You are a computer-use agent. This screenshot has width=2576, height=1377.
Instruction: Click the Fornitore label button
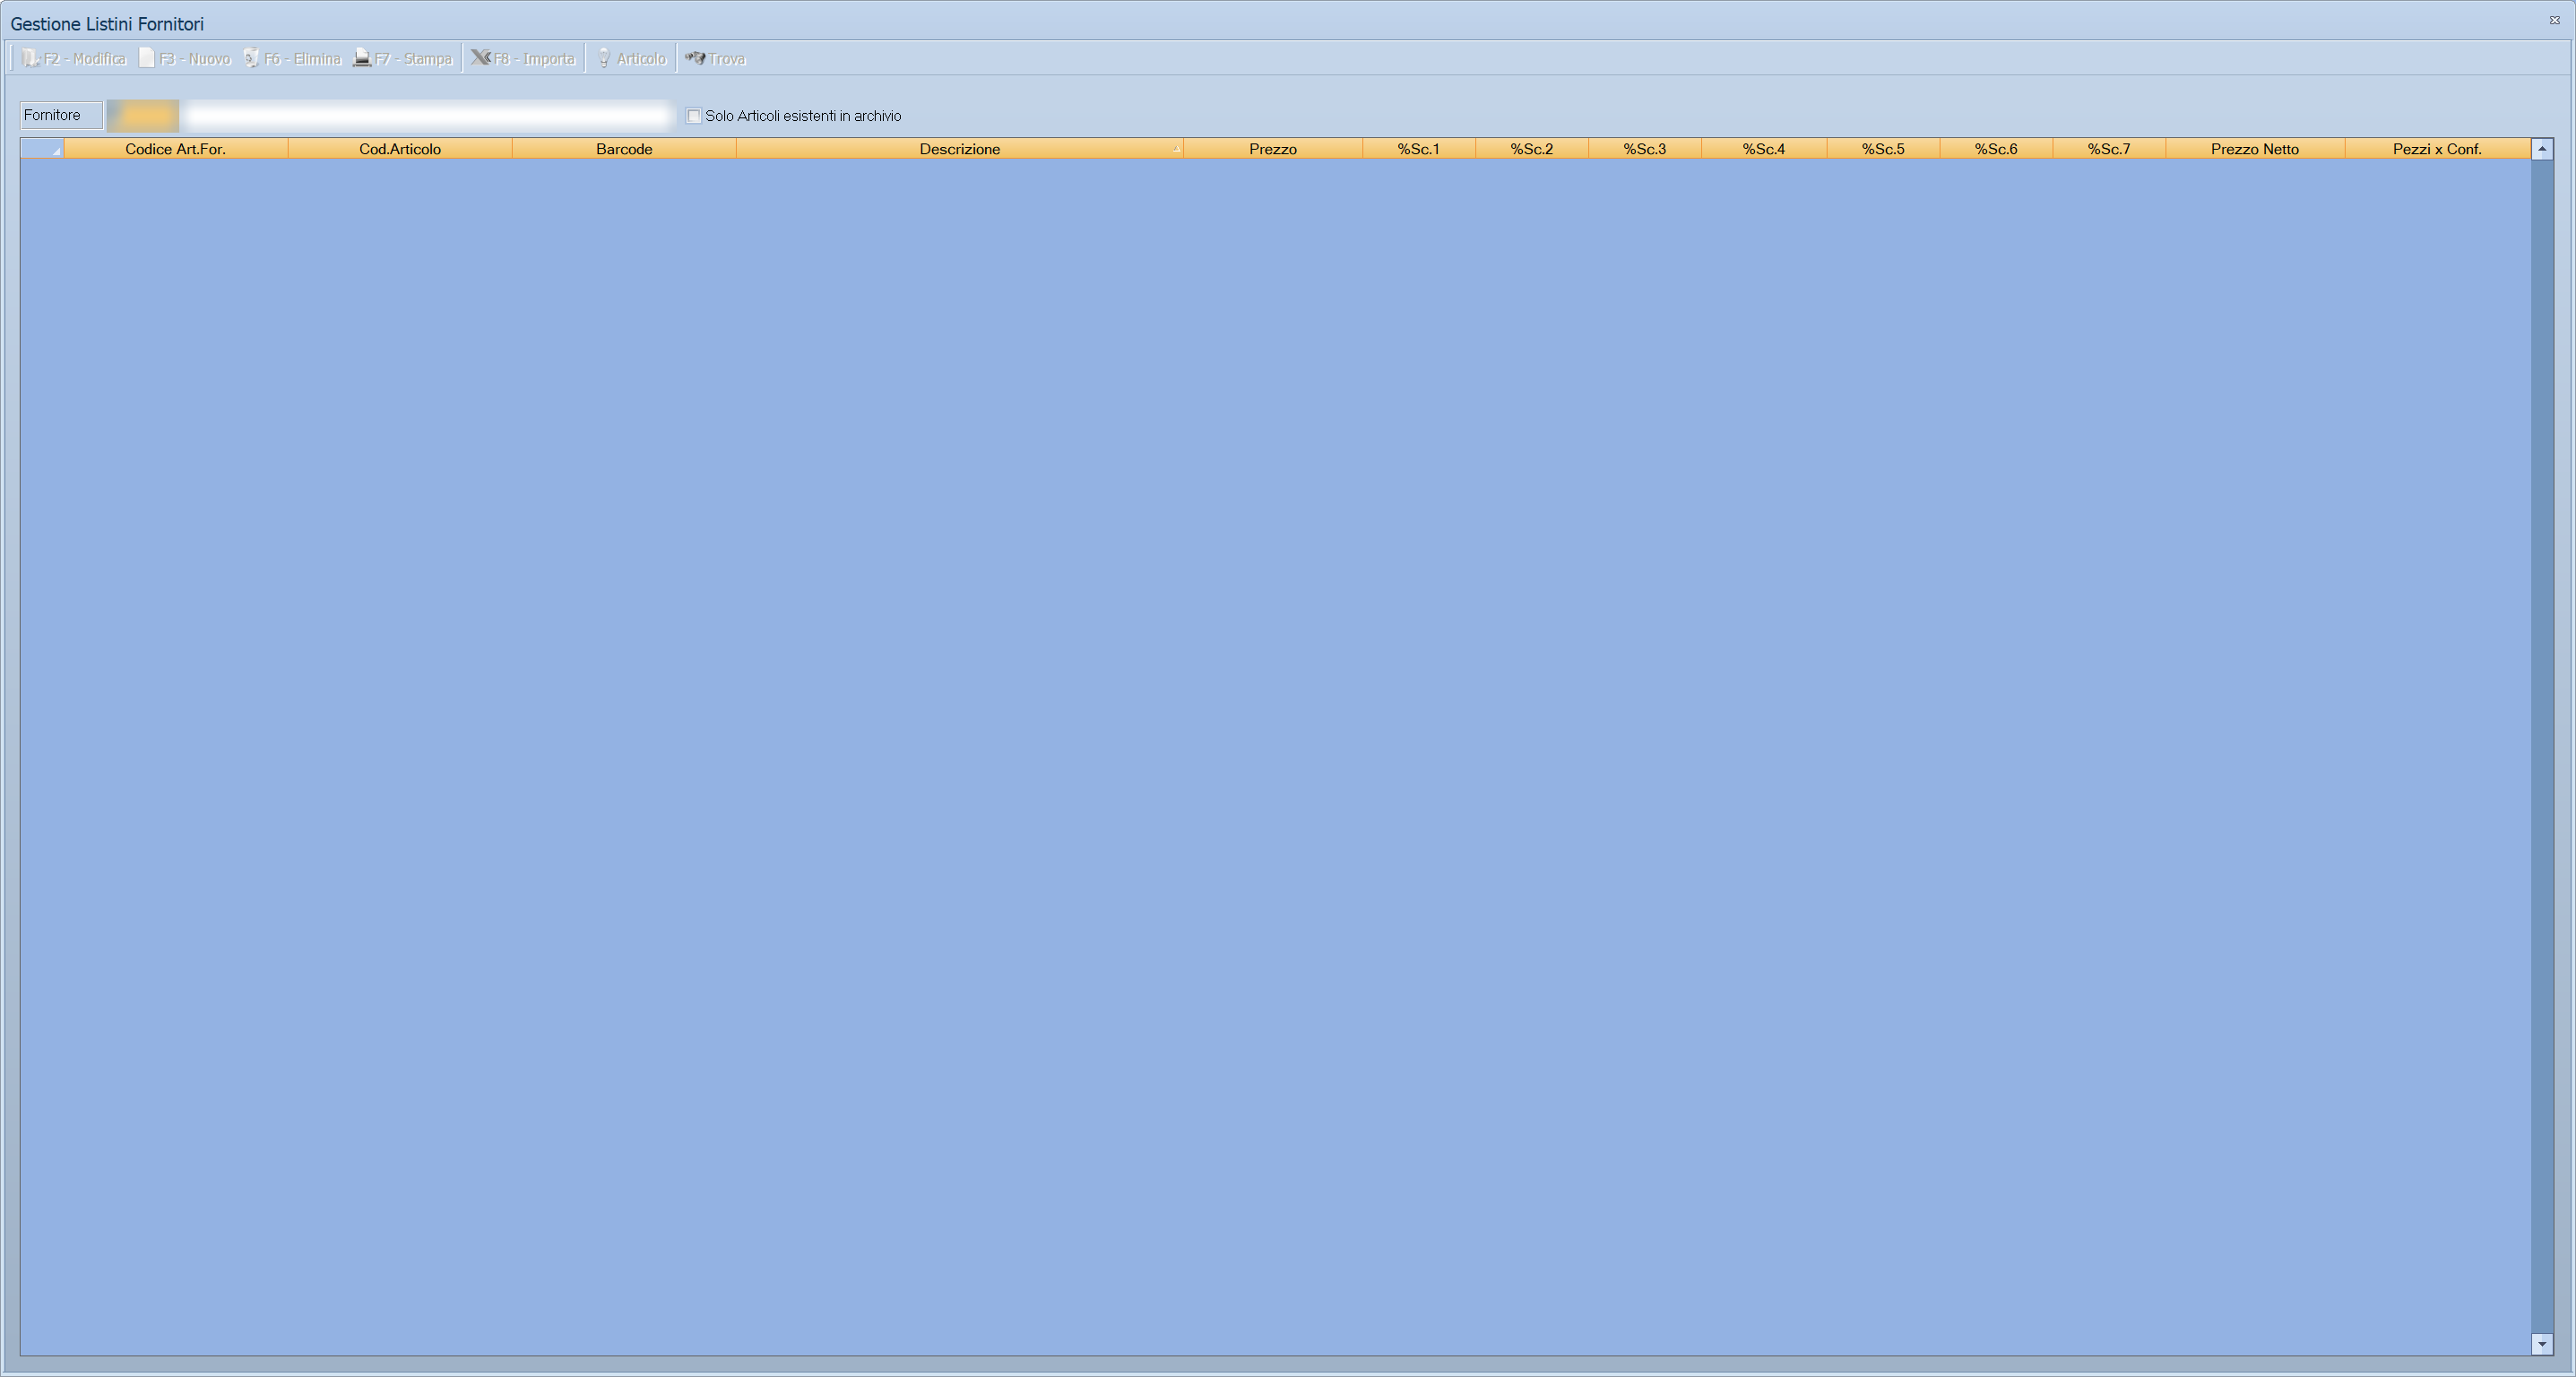tap(61, 115)
